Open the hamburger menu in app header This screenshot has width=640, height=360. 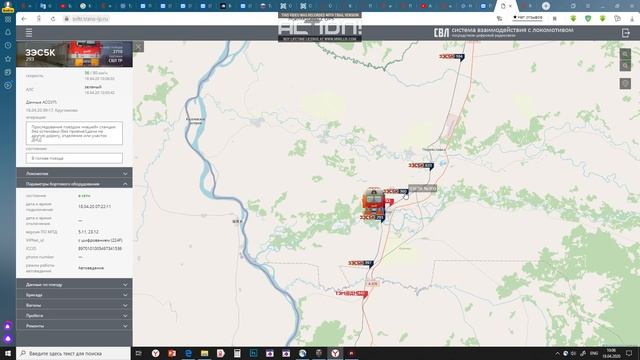pyautogui.click(x=29, y=33)
